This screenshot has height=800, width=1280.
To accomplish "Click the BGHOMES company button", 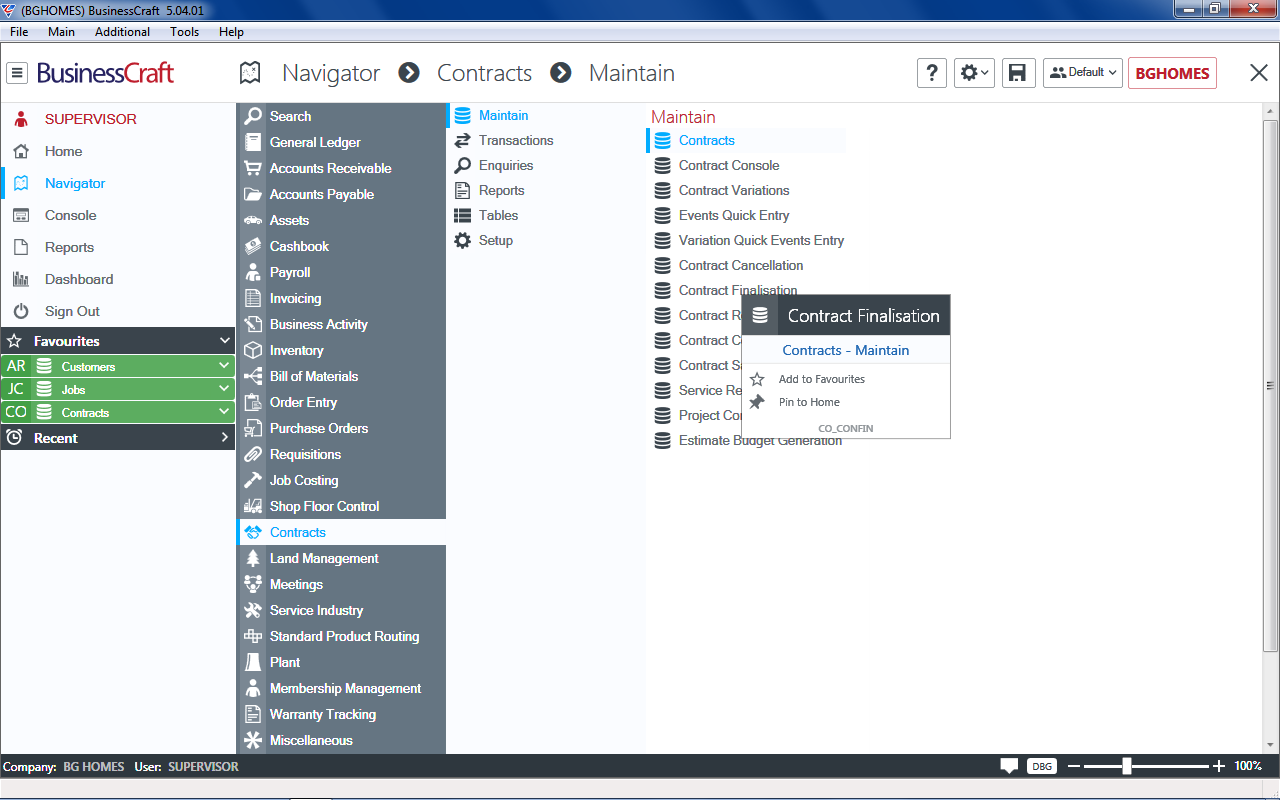I will [x=1172, y=73].
